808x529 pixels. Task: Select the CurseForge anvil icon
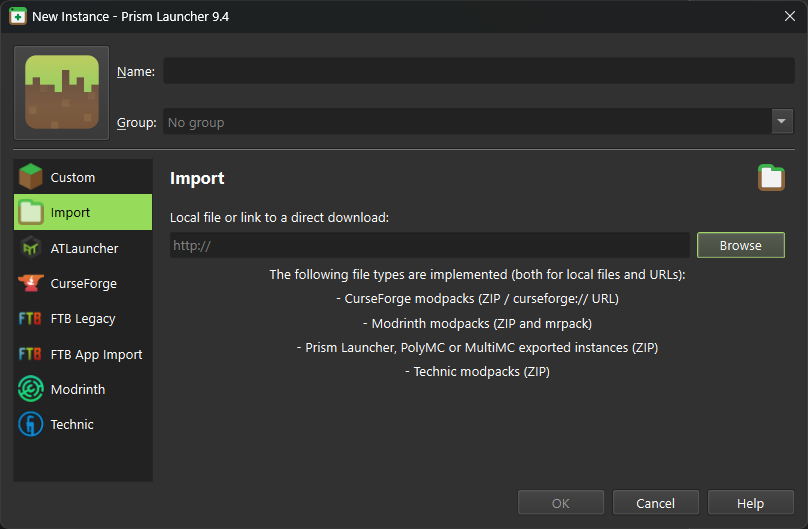click(x=31, y=283)
